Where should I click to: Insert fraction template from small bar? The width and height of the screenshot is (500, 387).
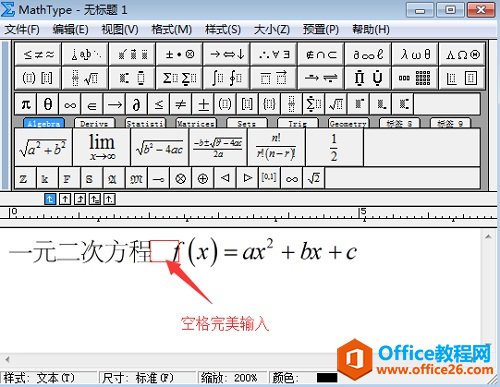click(291, 105)
